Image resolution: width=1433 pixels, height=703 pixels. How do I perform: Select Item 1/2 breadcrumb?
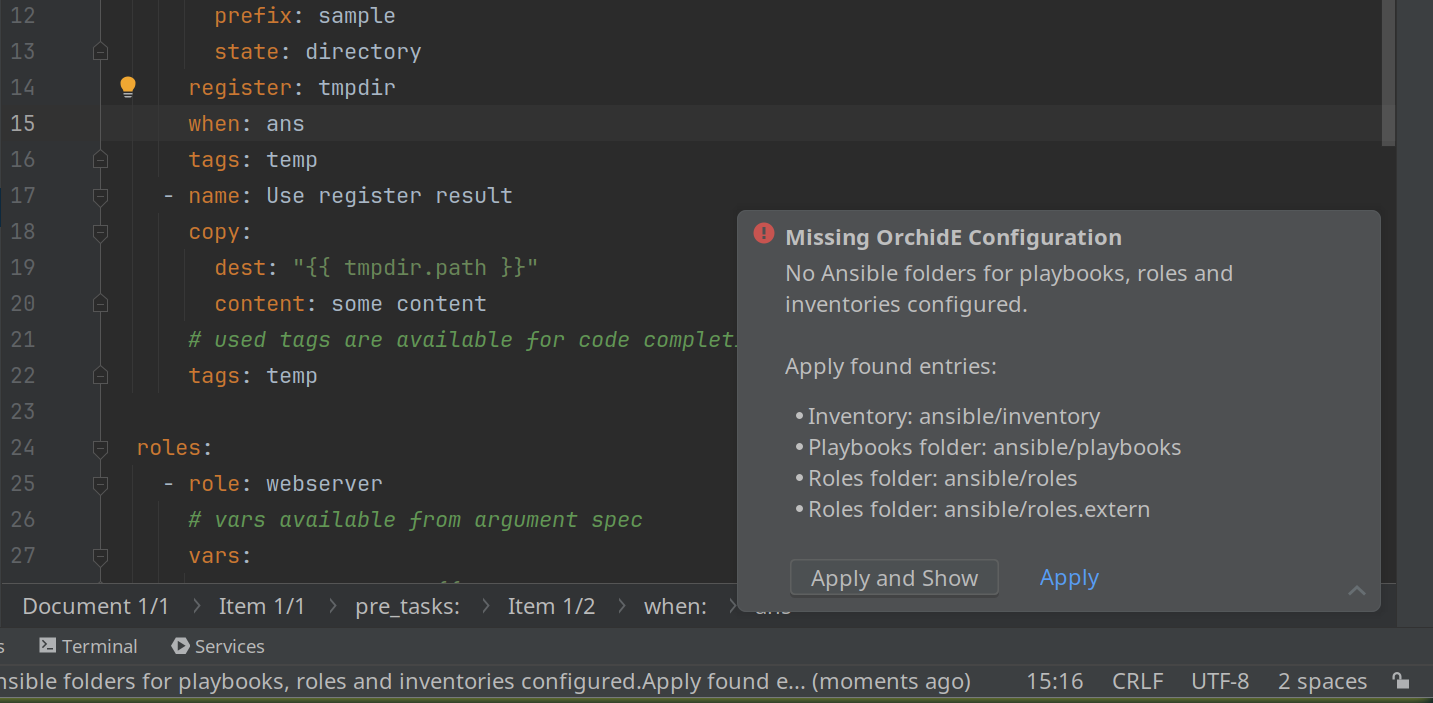click(x=551, y=606)
